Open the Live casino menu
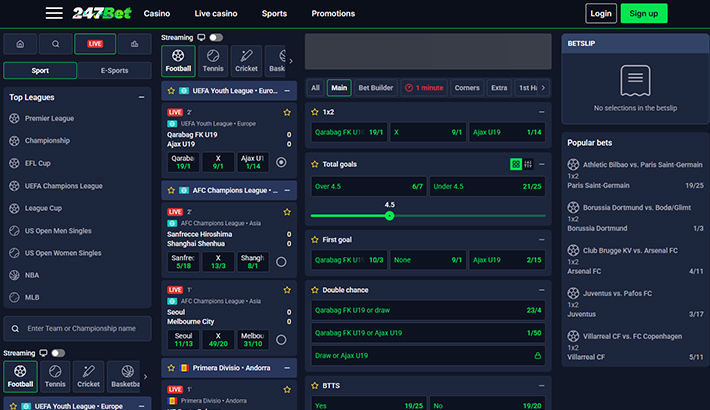Screen dimensions: 710x410 click(216, 14)
